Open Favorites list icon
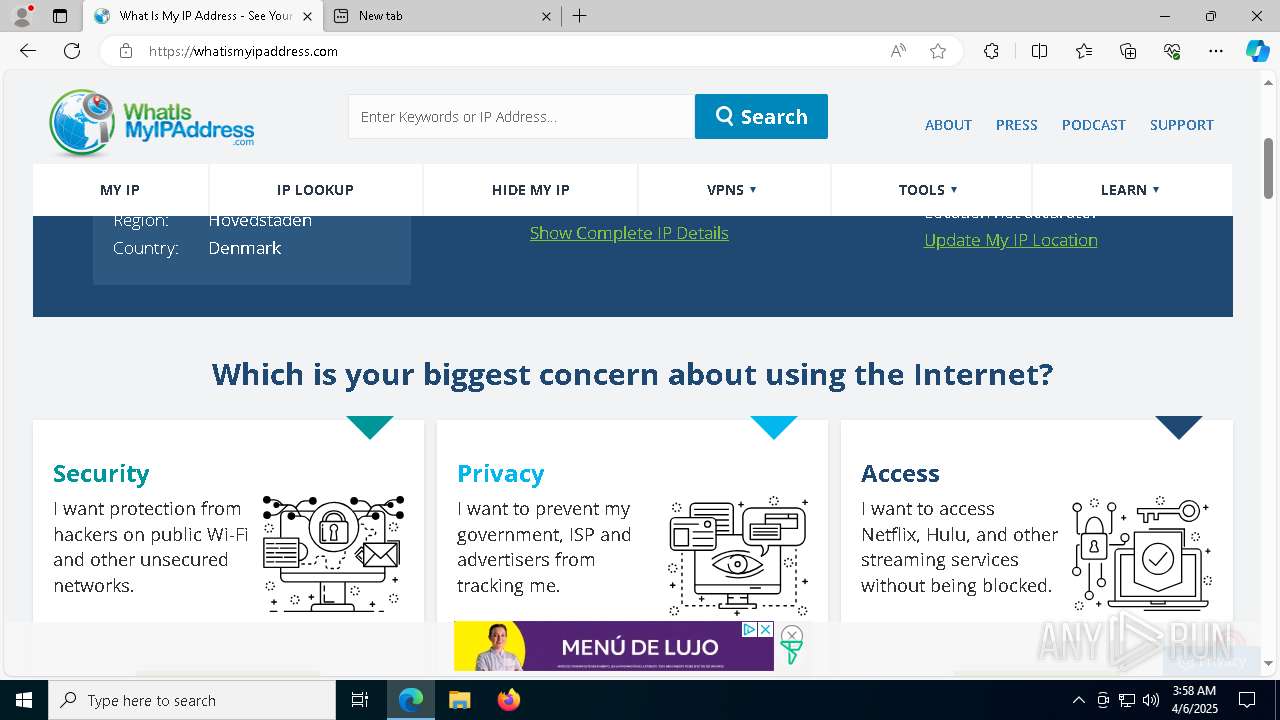The width and height of the screenshot is (1280, 720). point(1084,51)
